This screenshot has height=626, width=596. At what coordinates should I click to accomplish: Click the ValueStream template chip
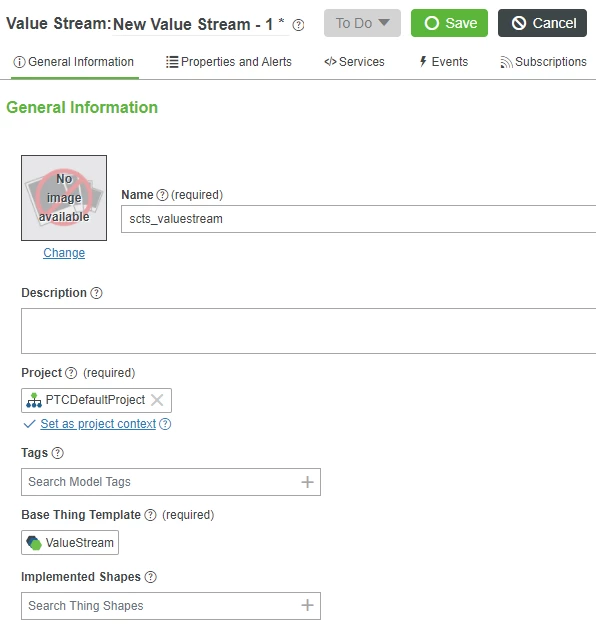click(70, 543)
